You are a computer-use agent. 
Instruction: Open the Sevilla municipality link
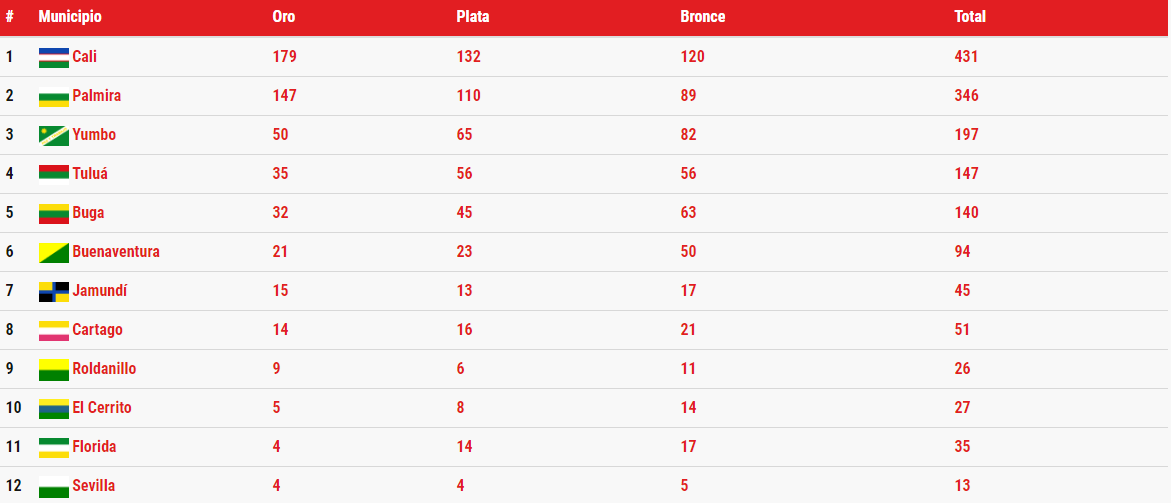[93, 486]
